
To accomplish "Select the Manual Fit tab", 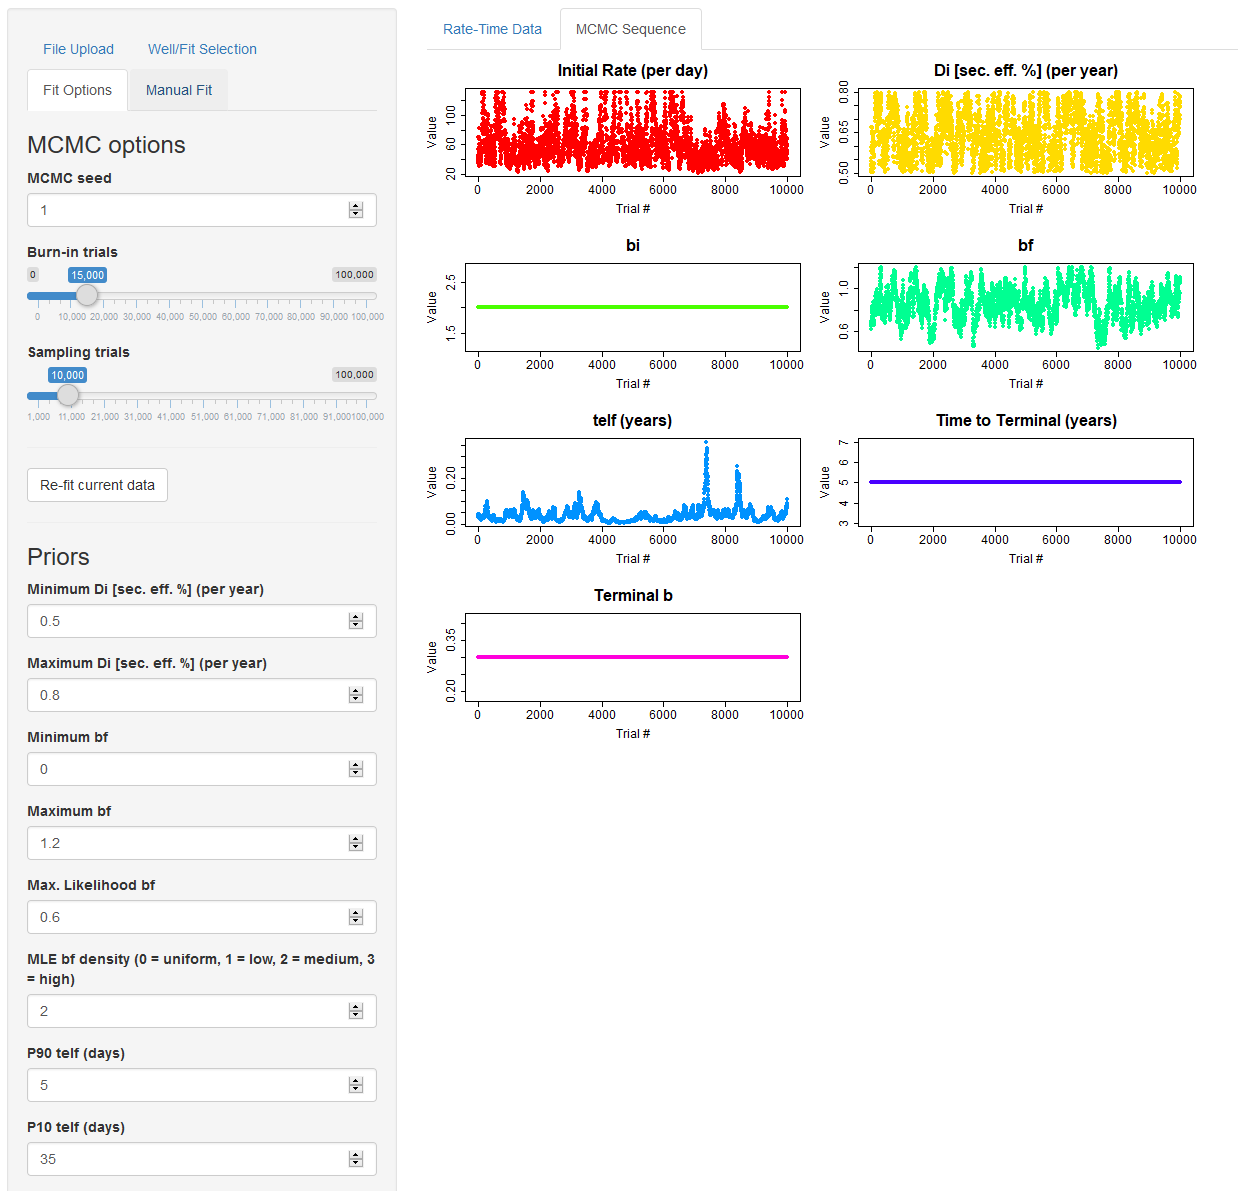I will tap(179, 90).
